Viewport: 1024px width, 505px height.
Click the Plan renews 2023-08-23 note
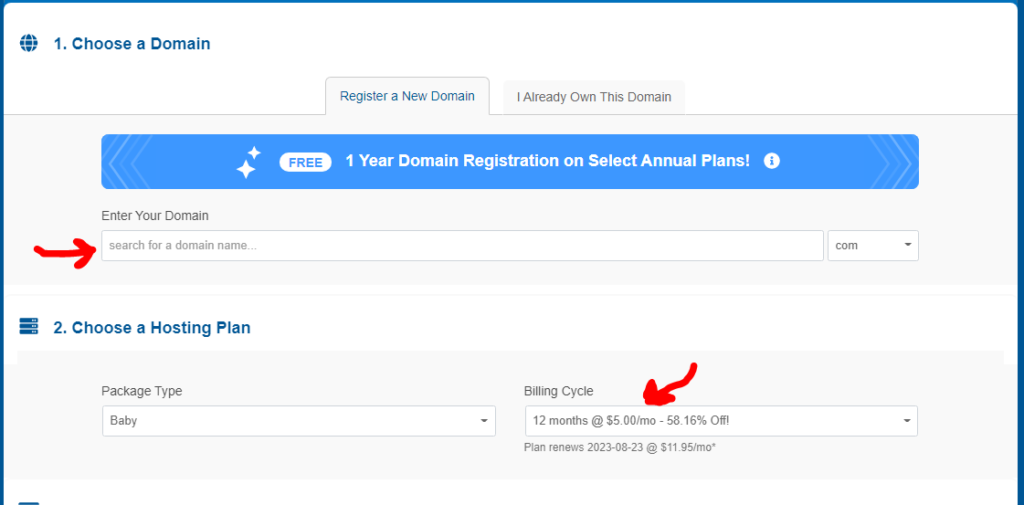tap(620, 448)
